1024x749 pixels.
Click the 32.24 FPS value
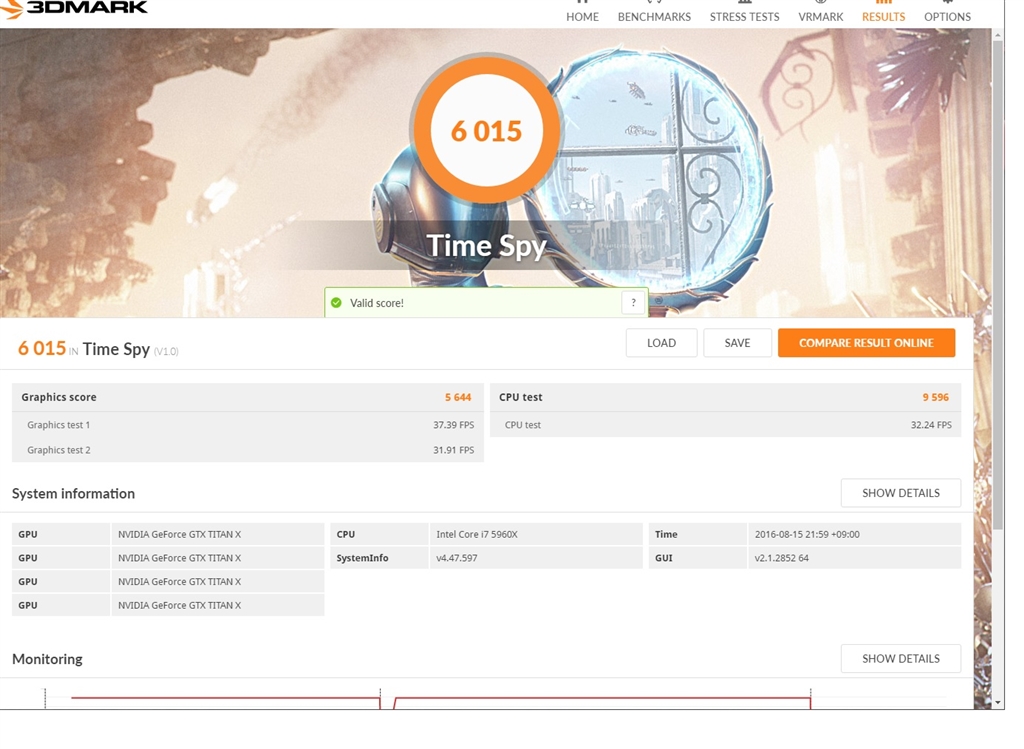click(x=931, y=424)
